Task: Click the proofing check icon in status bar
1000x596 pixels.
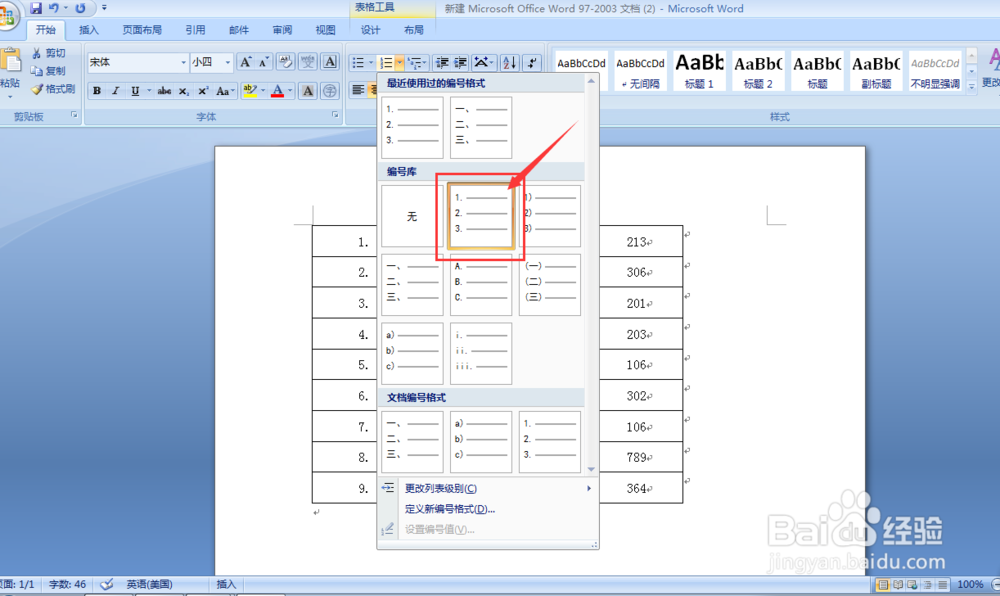Action: (107, 584)
